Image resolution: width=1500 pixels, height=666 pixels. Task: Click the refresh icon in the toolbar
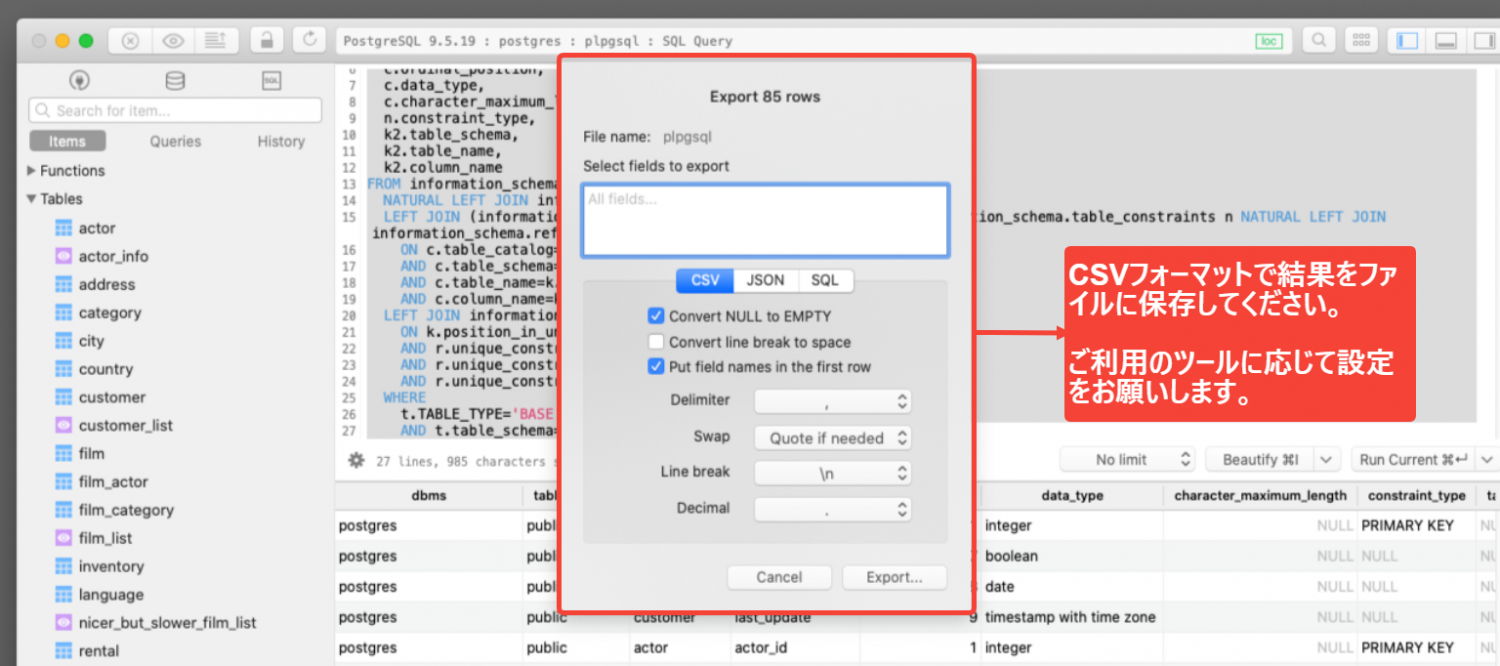pos(310,40)
